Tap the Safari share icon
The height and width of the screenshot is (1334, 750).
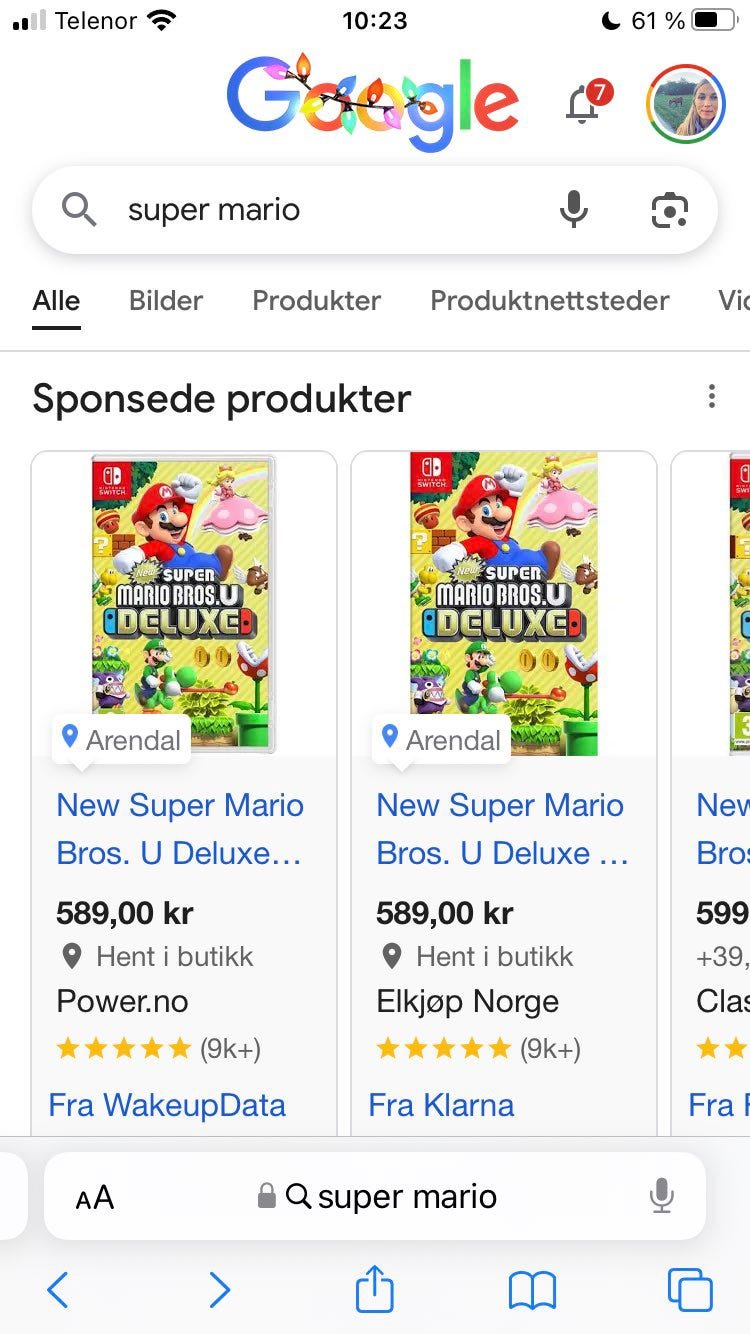pos(375,1290)
